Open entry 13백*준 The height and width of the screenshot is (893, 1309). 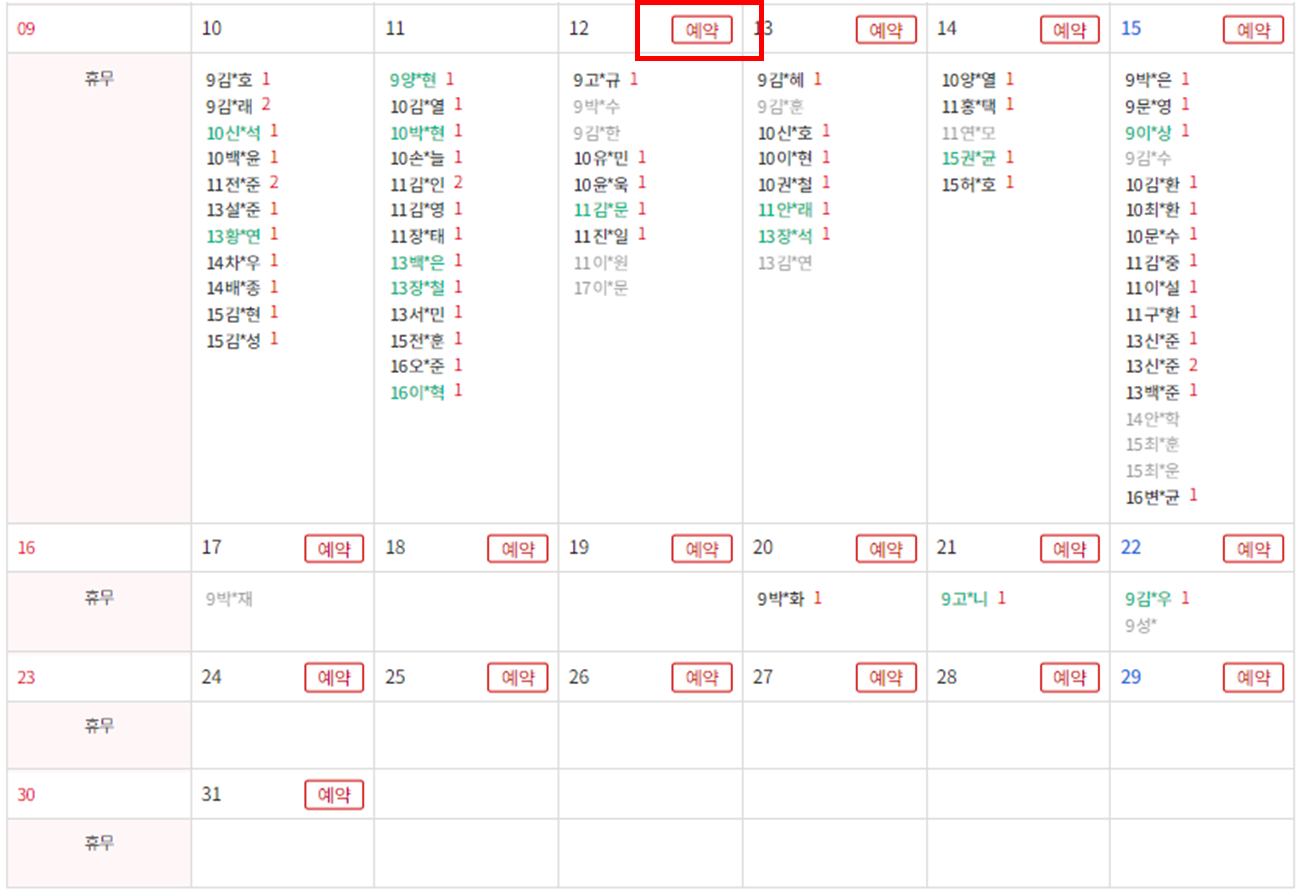click(x=1154, y=392)
